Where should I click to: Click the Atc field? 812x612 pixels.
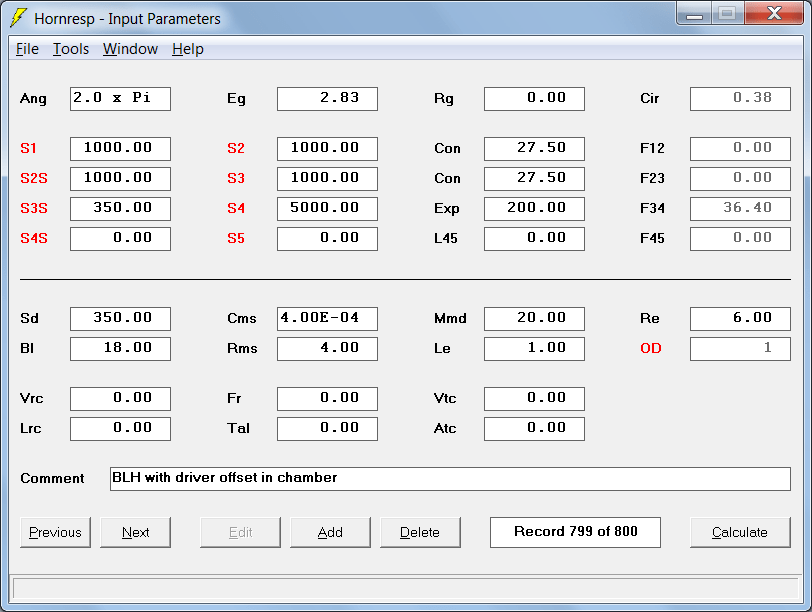click(x=534, y=429)
